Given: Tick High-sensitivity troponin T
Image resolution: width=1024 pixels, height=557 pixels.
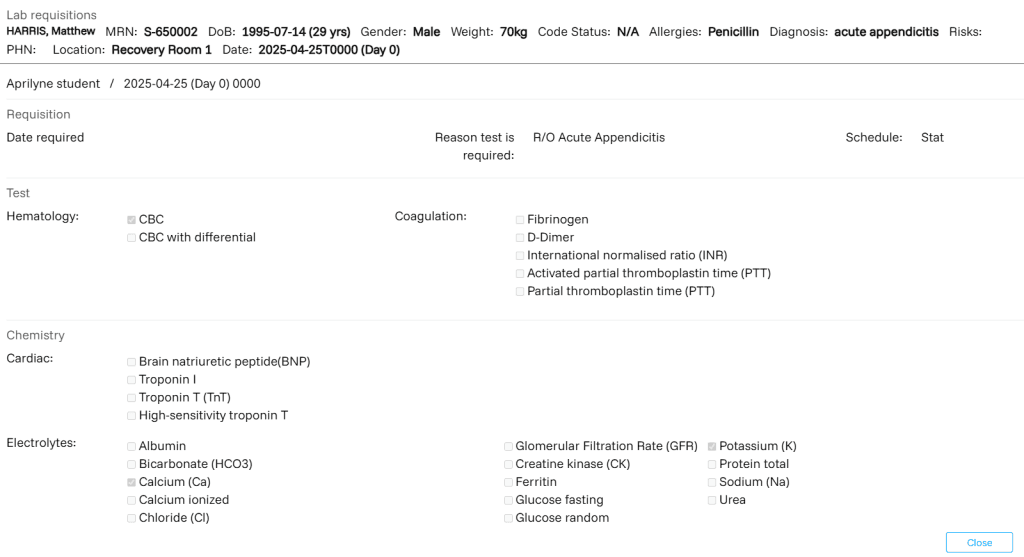Looking at the screenshot, I should pyautogui.click(x=131, y=416).
